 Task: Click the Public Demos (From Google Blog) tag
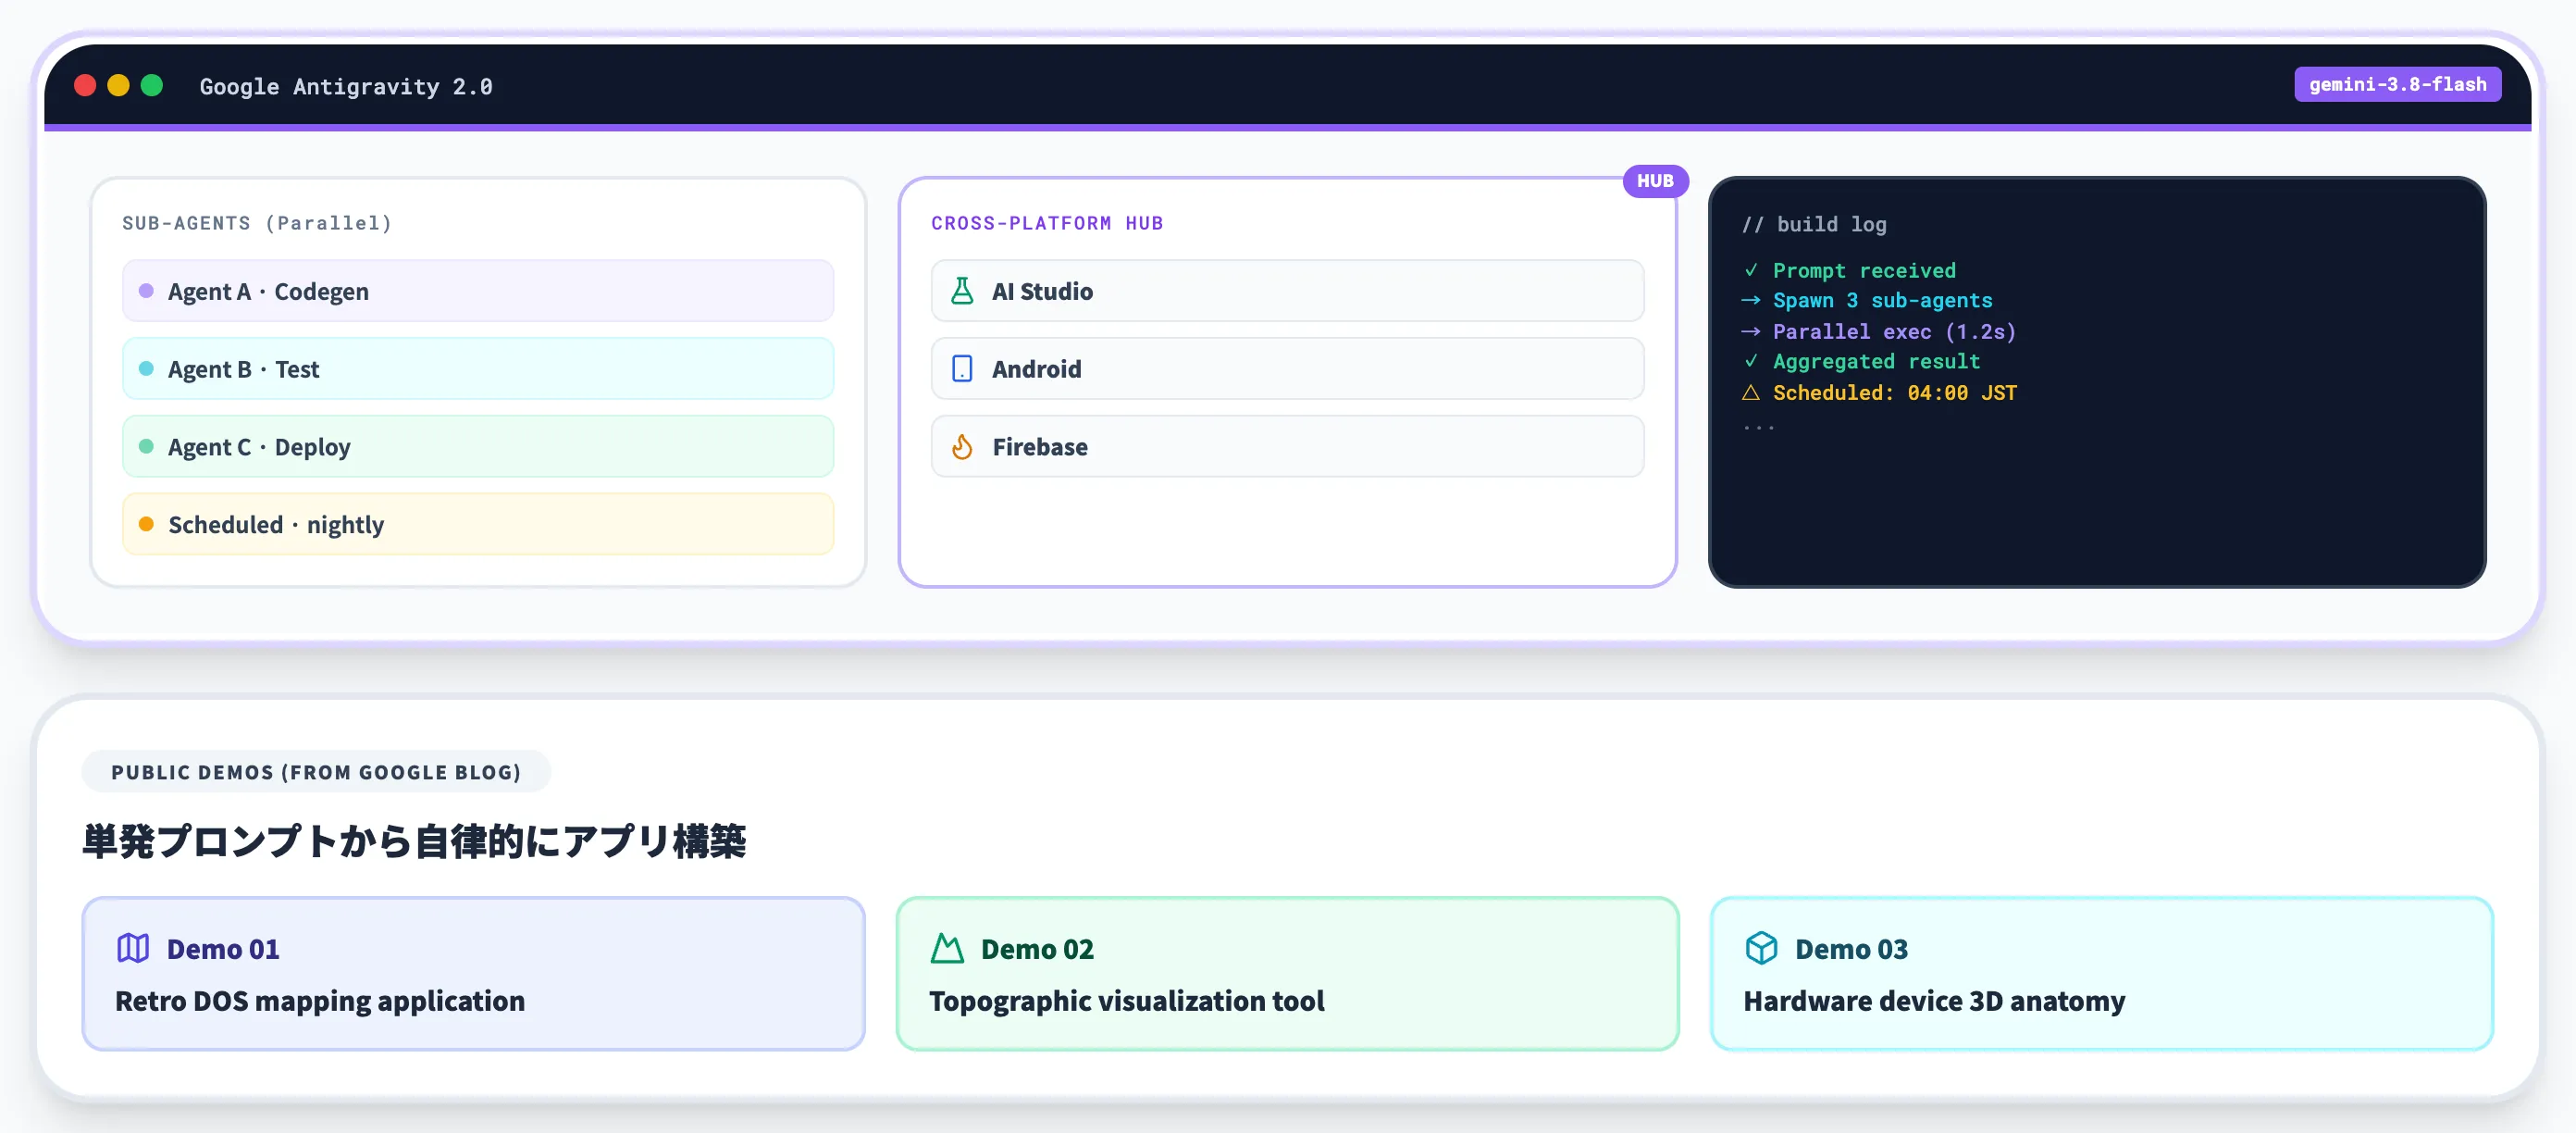click(x=316, y=772)
